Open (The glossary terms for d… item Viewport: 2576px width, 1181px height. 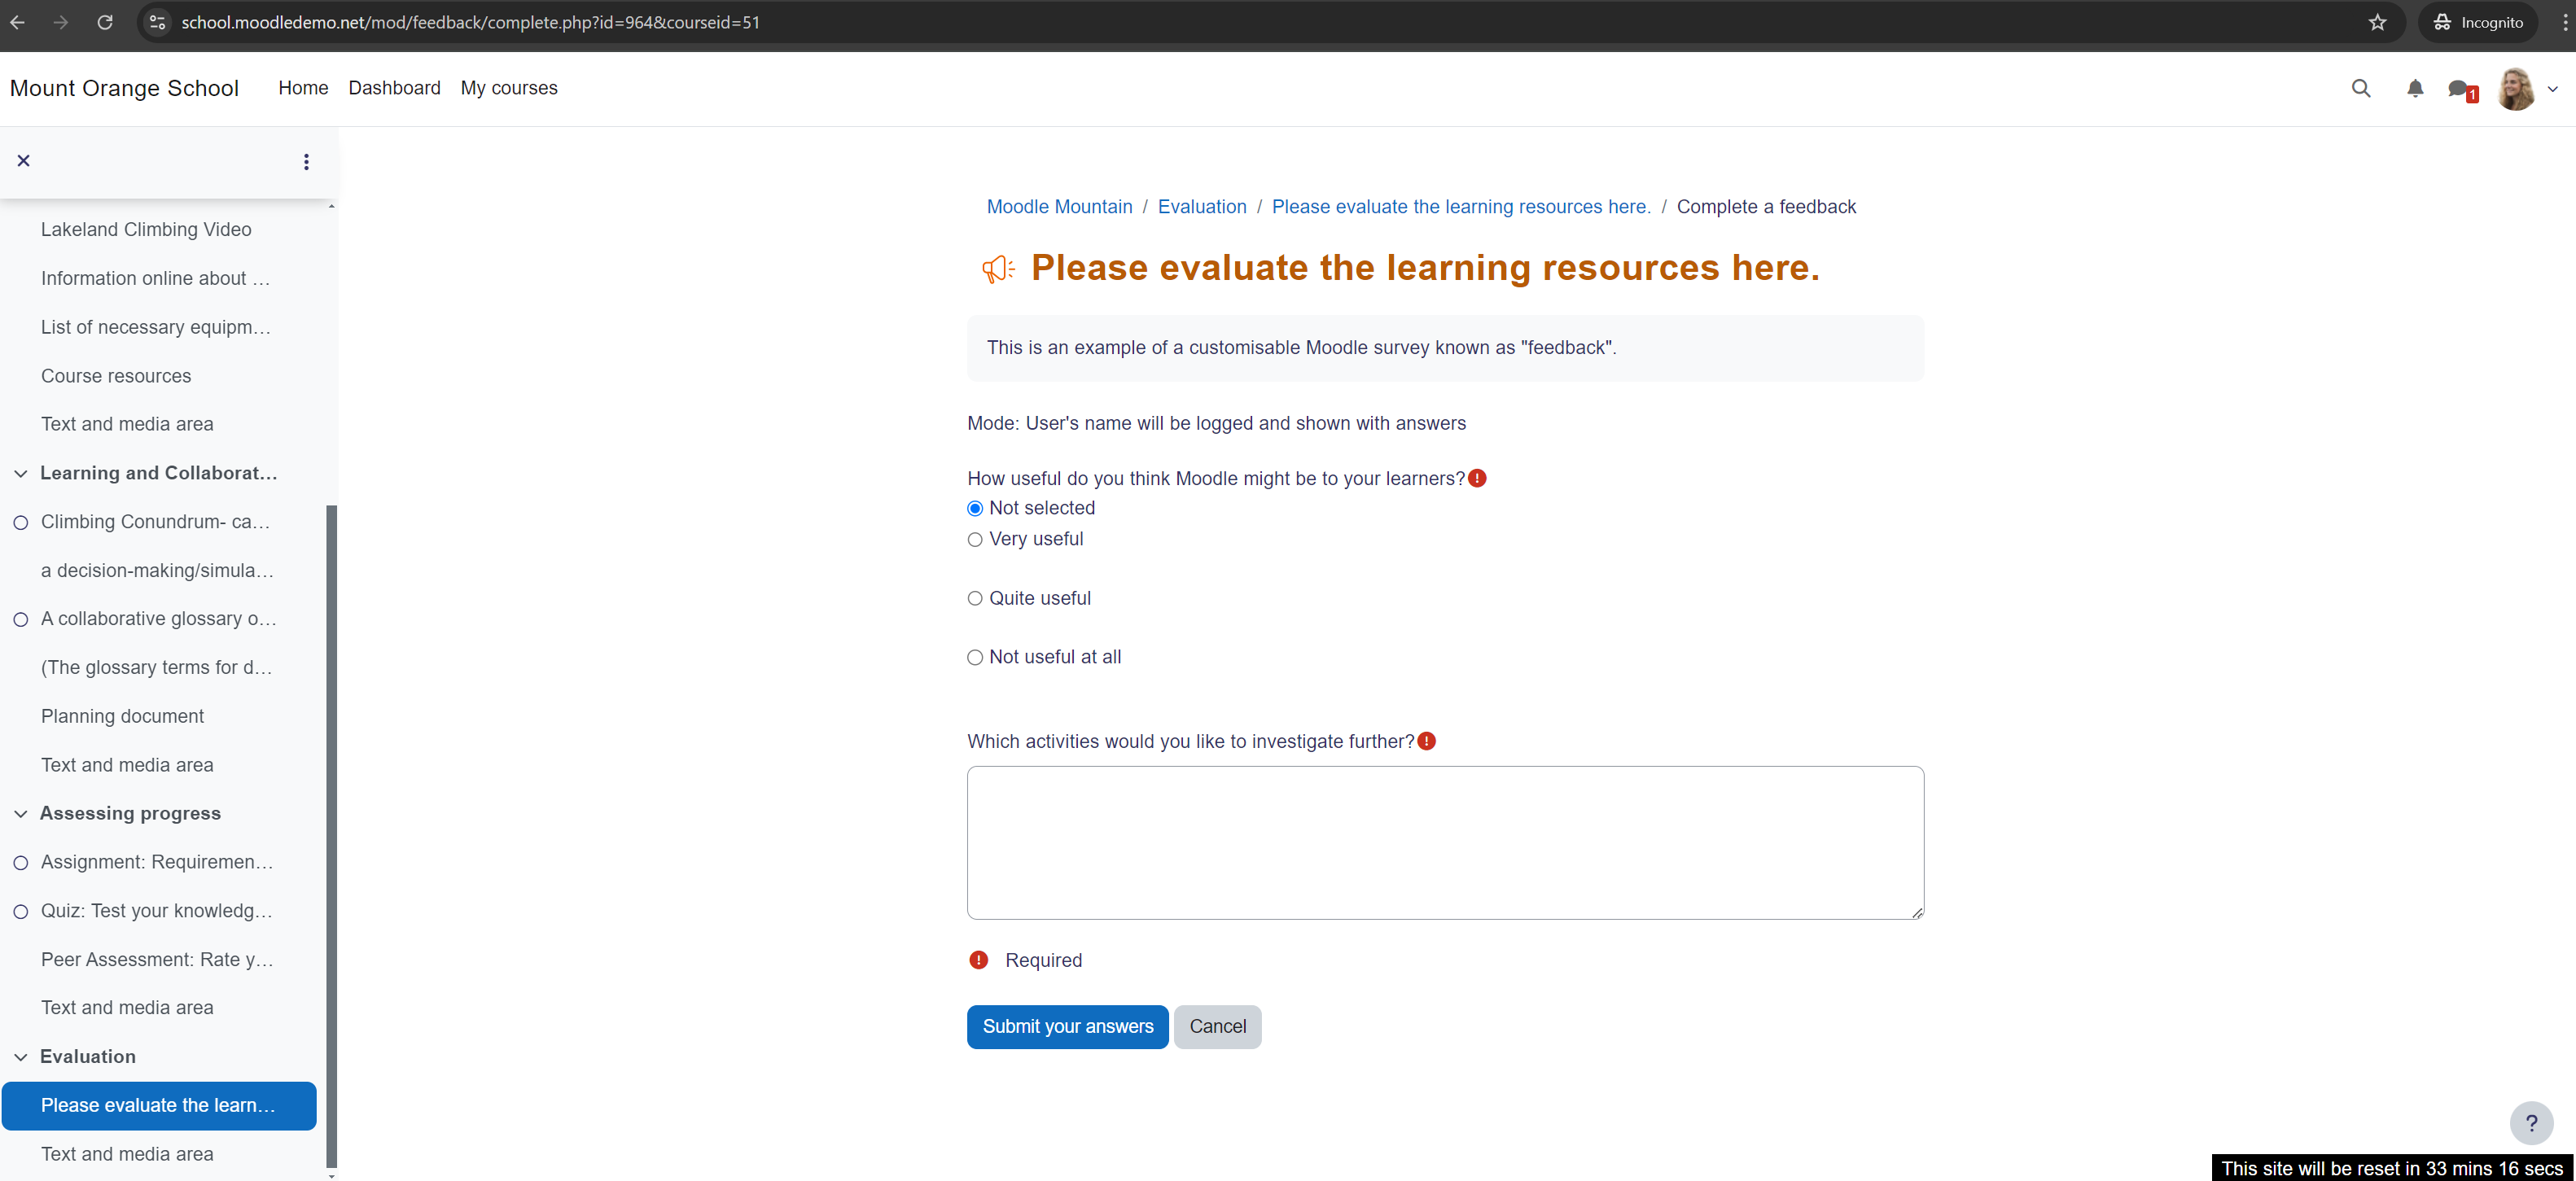pyautogui.click(x=156, y=668)
